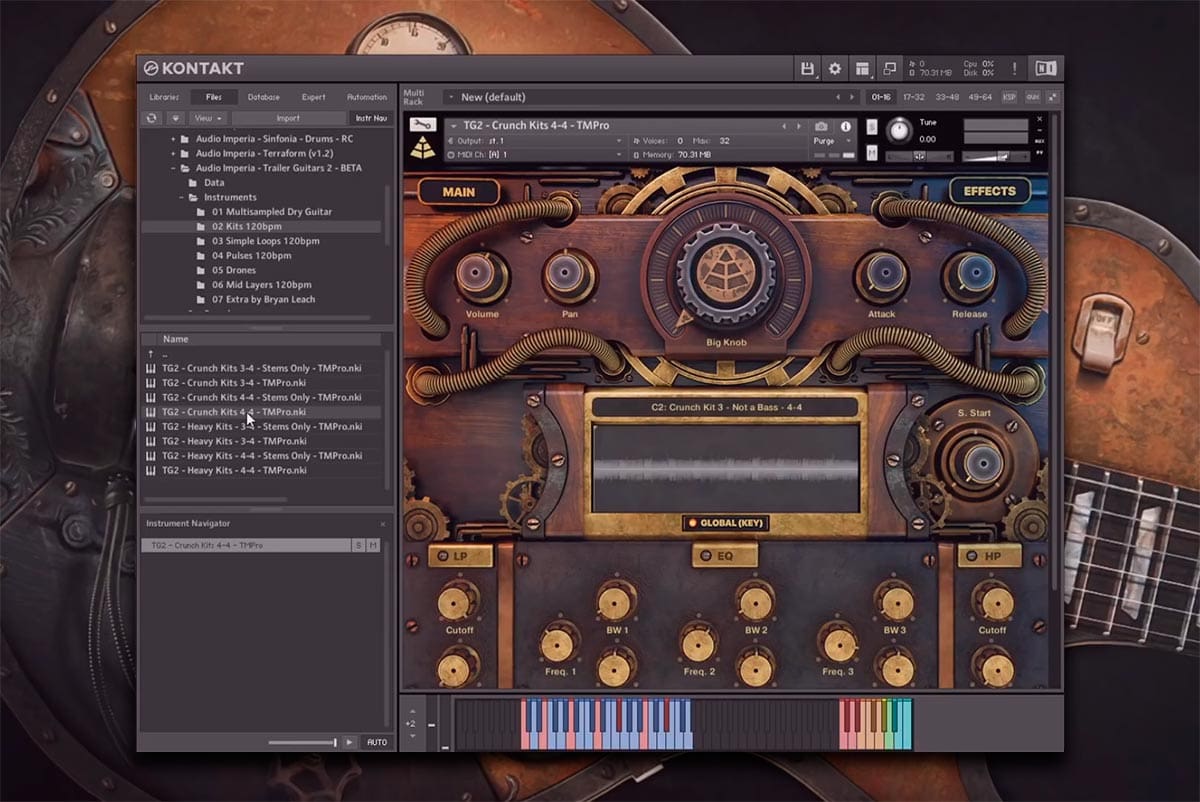Image resolution: width=1200 pixels, height=802 pixels.
Task: Select rack page 33-48
Action: pos(946,97)
